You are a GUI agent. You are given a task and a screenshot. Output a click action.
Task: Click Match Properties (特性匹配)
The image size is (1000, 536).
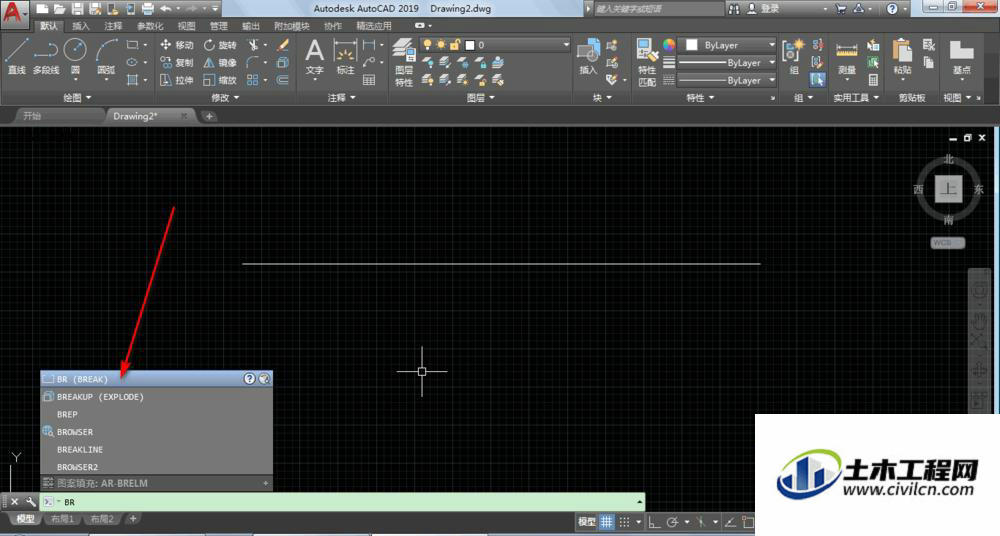[647, 62]
